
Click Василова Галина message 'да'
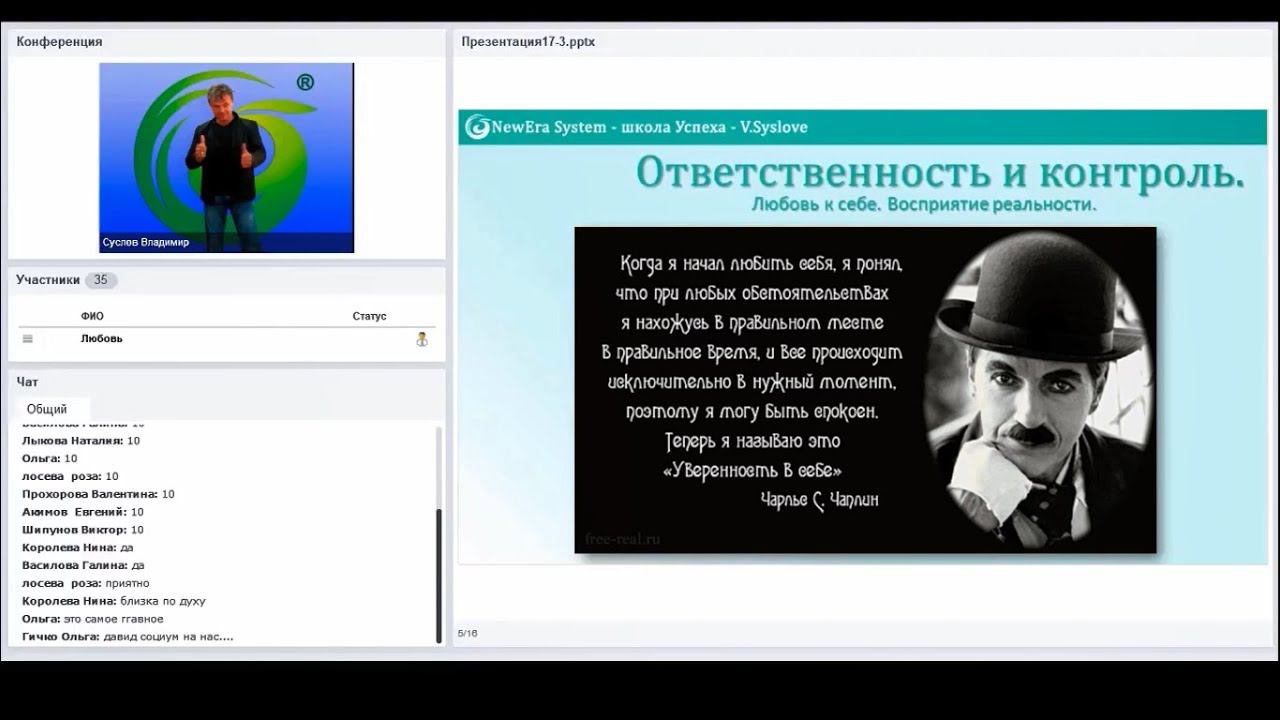pyautogui.click(x=83, y=566)
